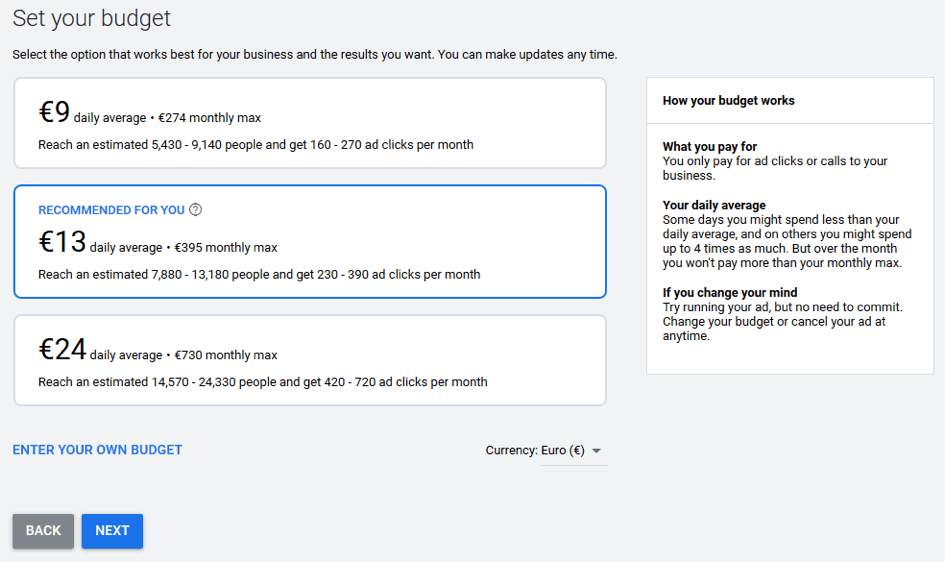945x562 pixels.
Task: Choose the recommended €13 daily budget card
Action: click(x=310, y=242)
